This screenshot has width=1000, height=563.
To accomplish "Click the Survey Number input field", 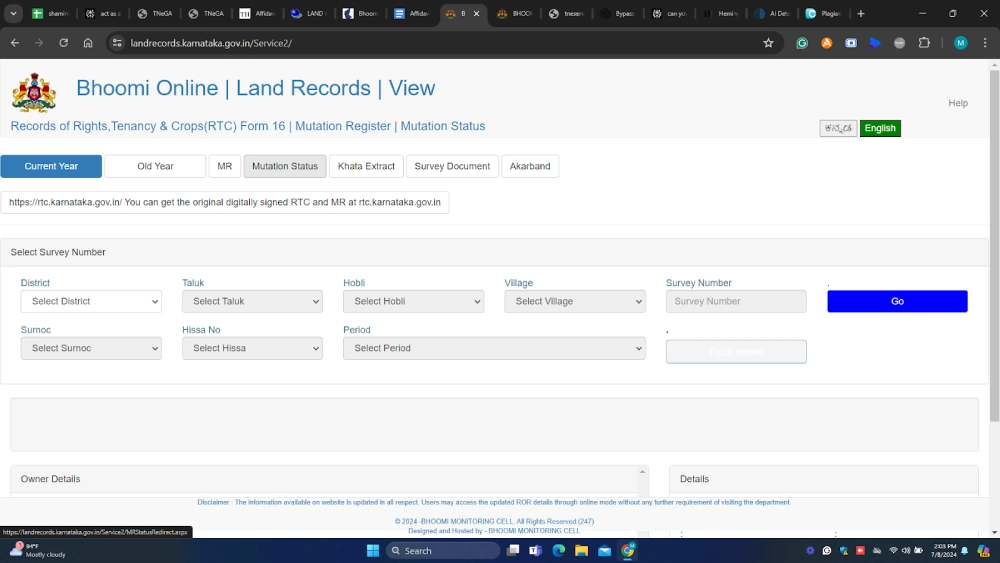I will pyautogui.click(x=736, y=301).
